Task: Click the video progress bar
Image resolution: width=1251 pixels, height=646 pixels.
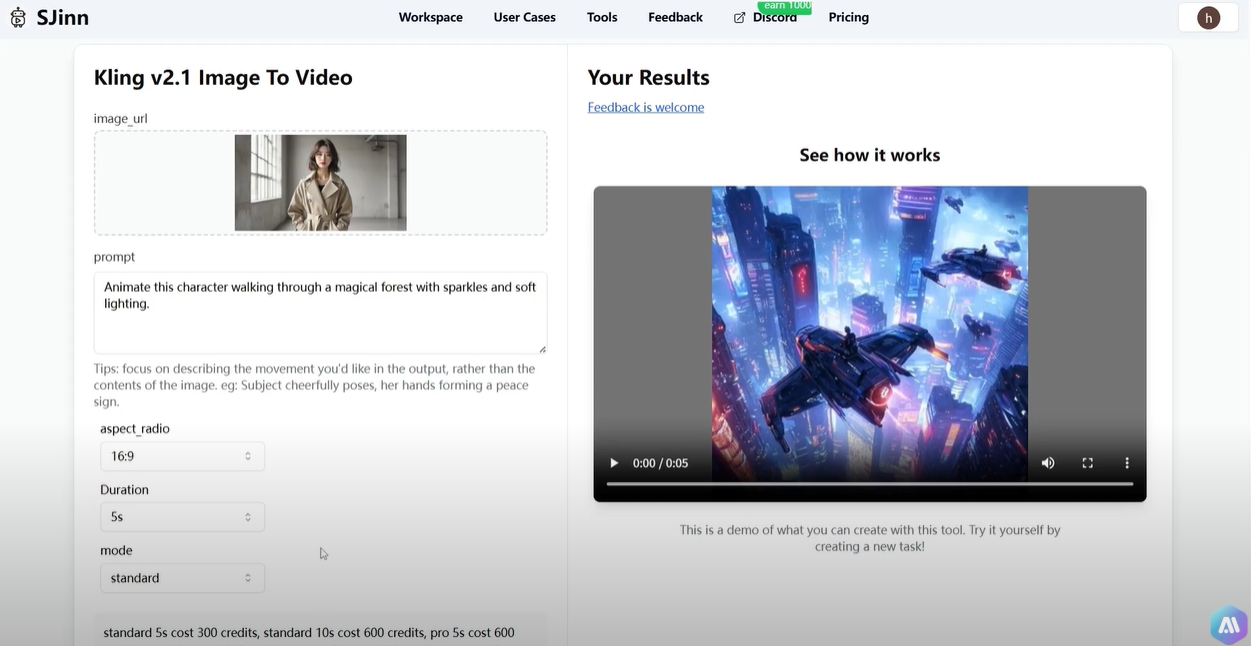Action: pos(870,484)
